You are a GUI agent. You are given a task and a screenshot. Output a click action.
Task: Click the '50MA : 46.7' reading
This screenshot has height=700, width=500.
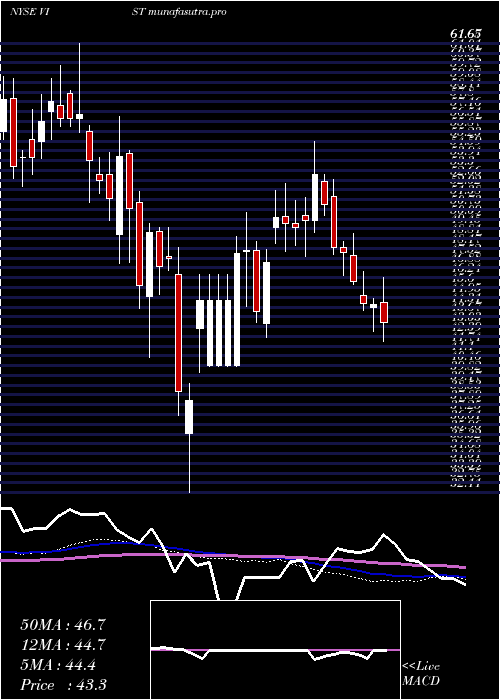pos(63,625)
